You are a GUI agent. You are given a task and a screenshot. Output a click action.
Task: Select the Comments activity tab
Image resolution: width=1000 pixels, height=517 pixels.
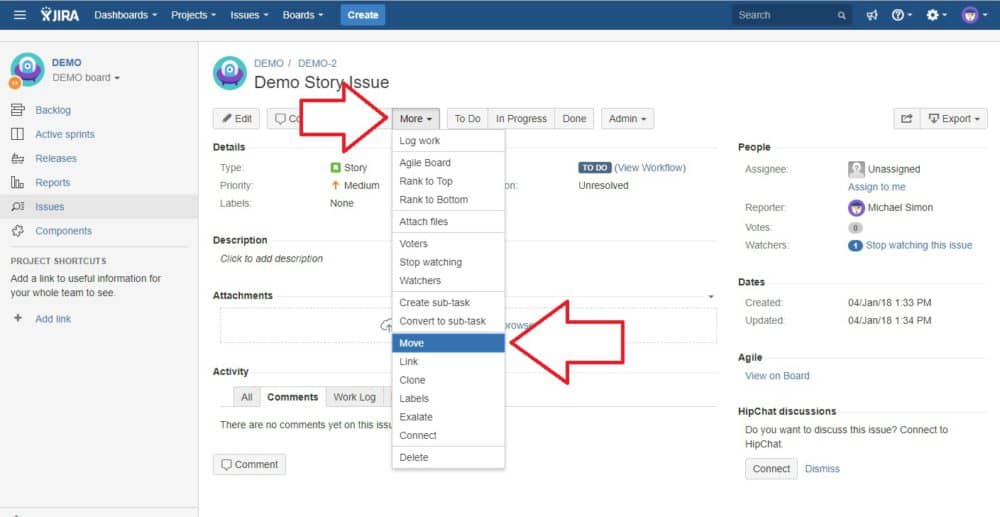[293, 397]
